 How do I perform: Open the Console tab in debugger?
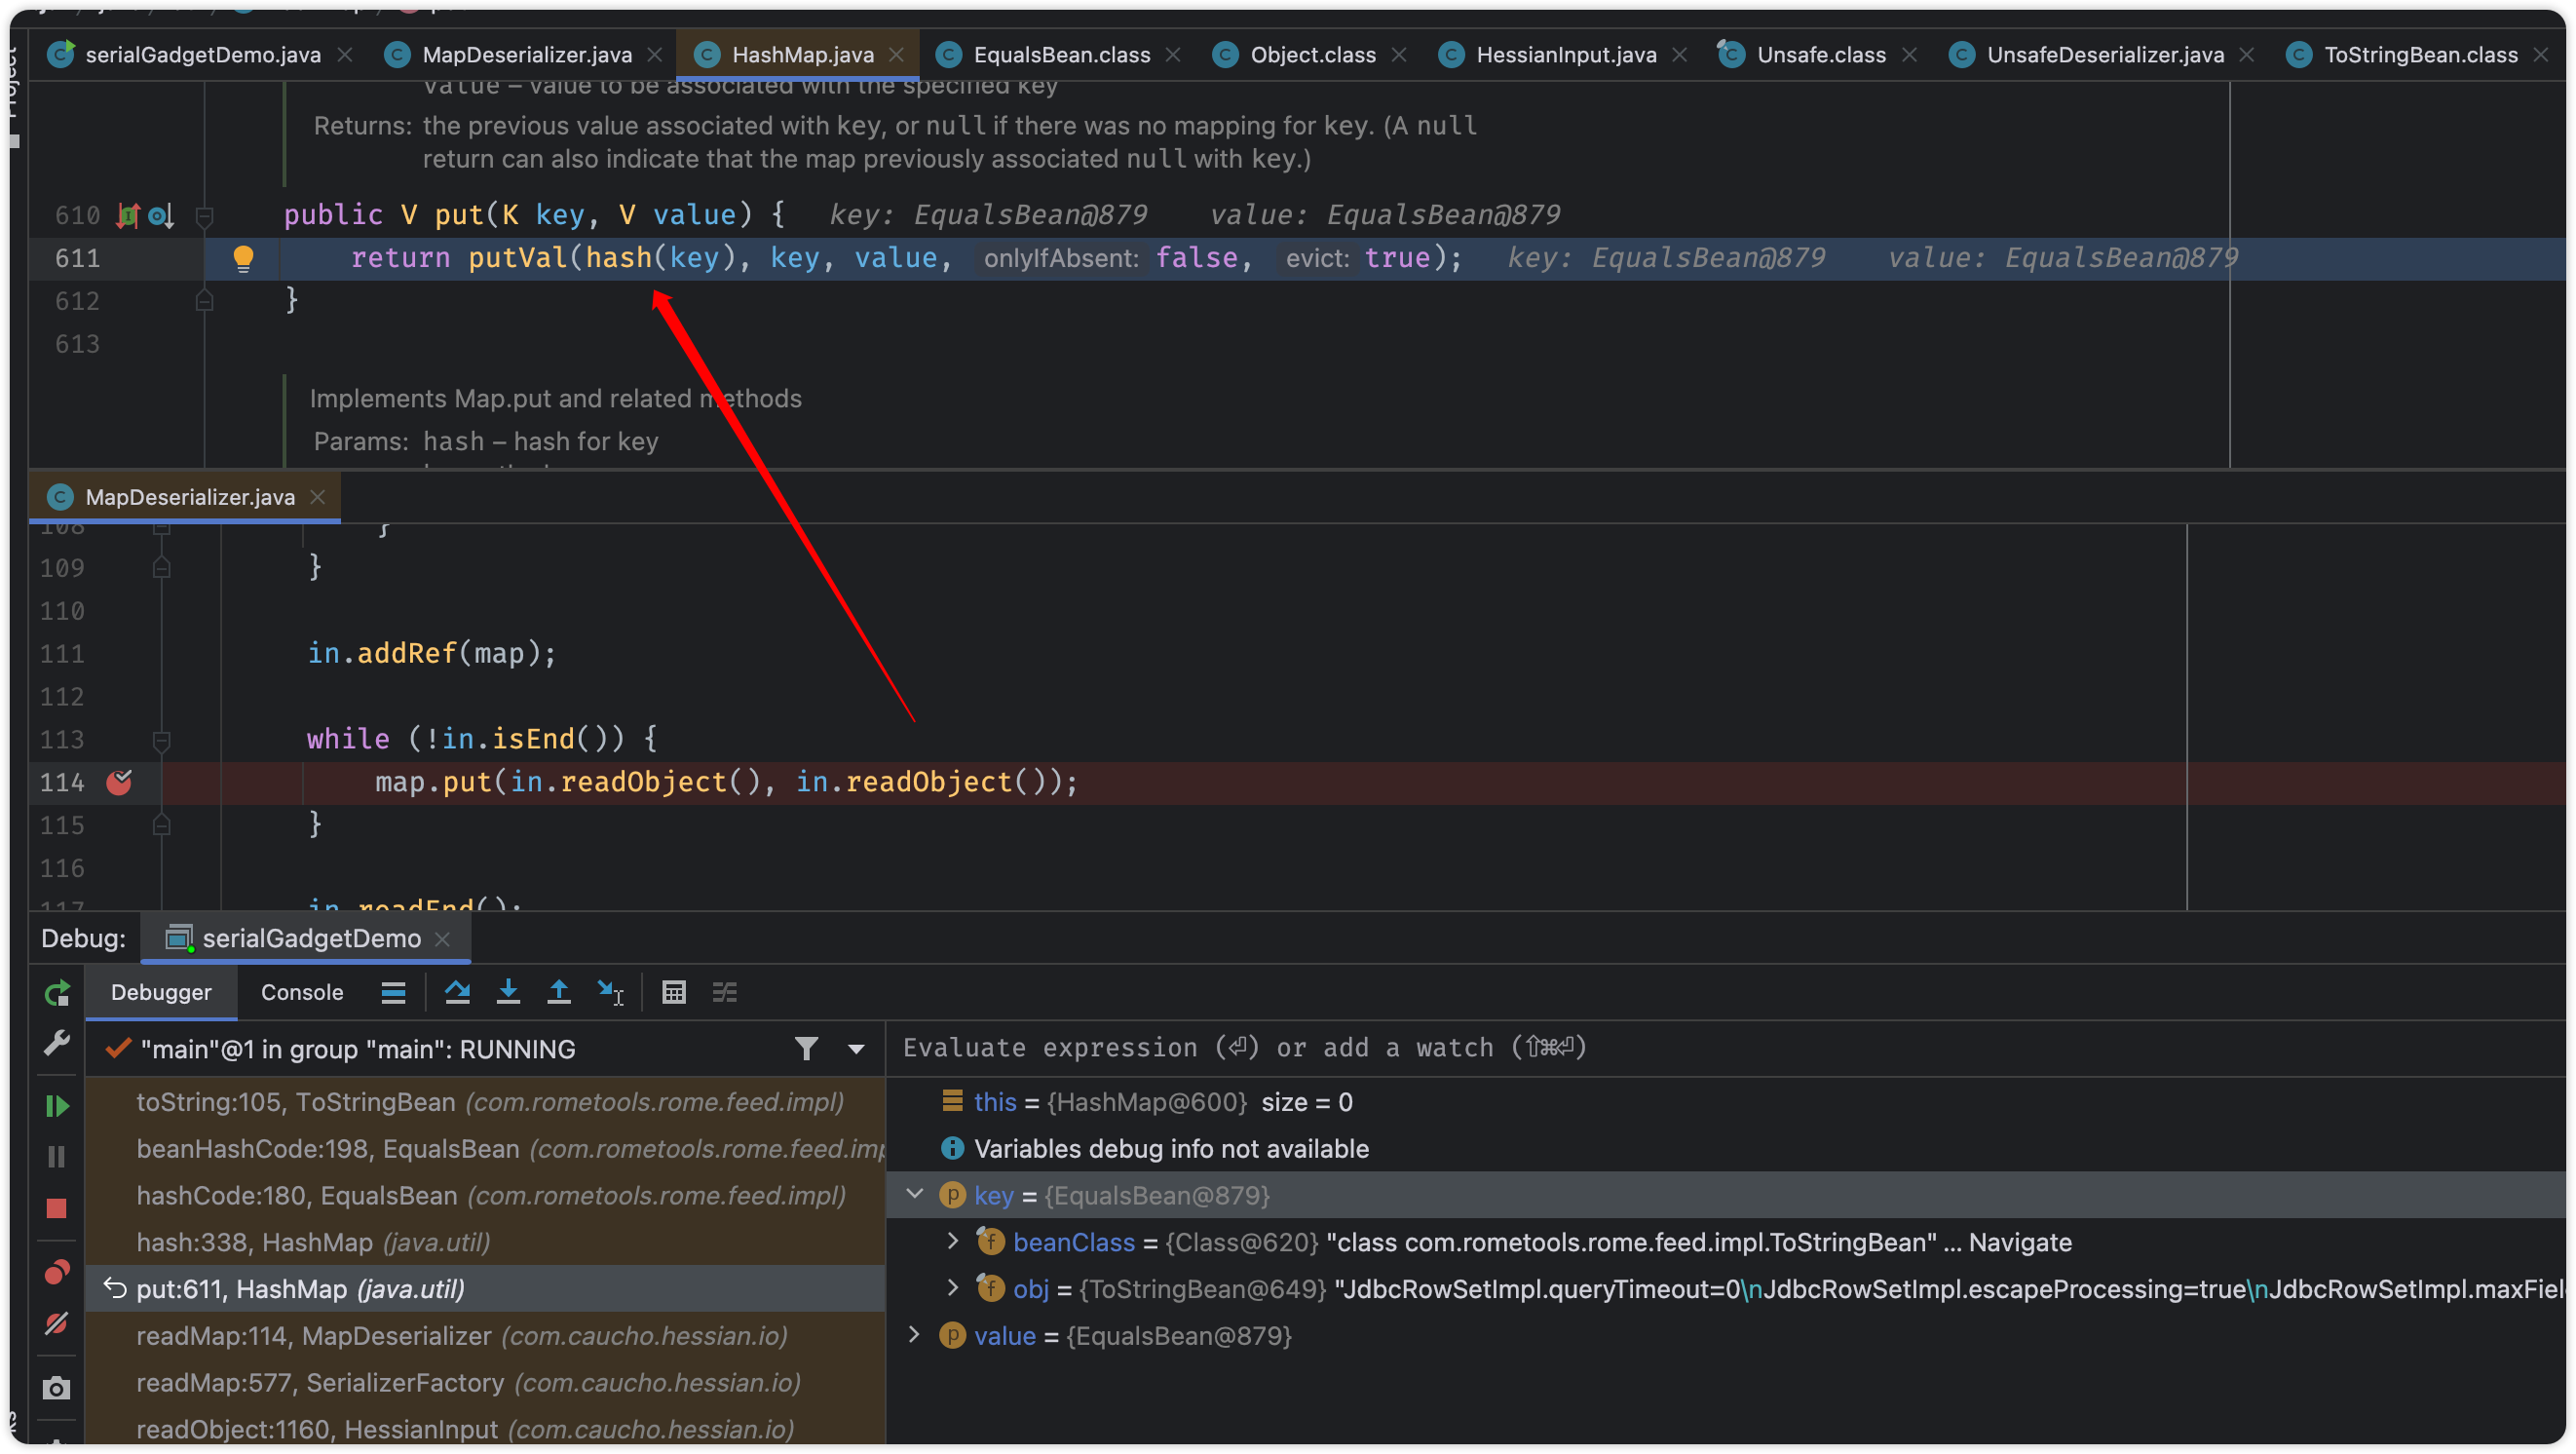pos(302,992)
